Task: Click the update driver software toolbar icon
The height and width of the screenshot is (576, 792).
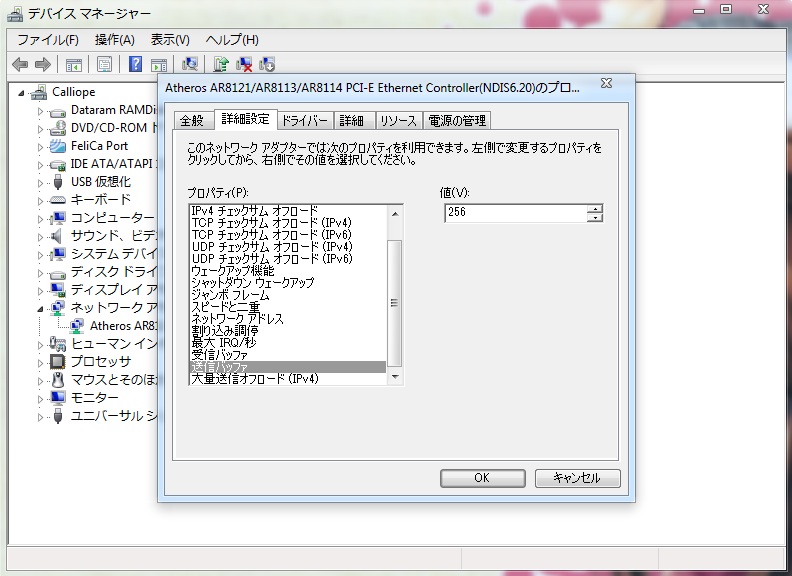Action: [221, 64]
